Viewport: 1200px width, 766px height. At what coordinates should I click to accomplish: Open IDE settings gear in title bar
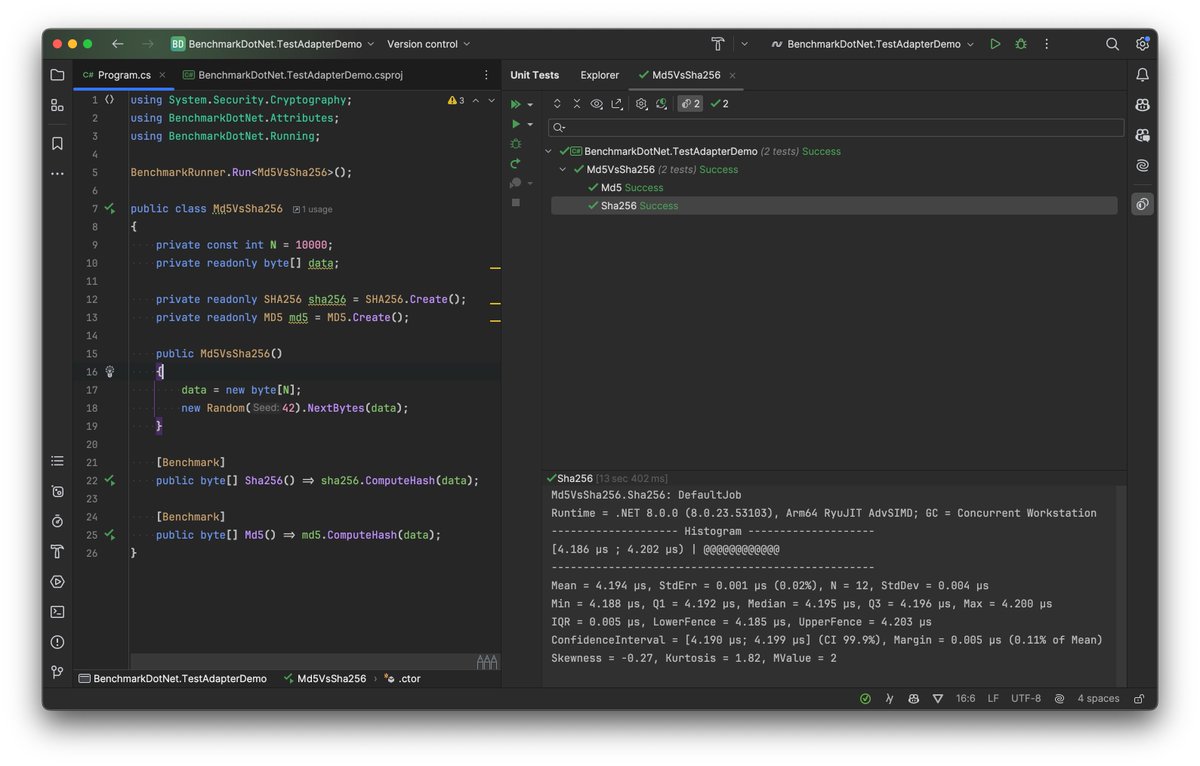click(x=1142, y=44)
